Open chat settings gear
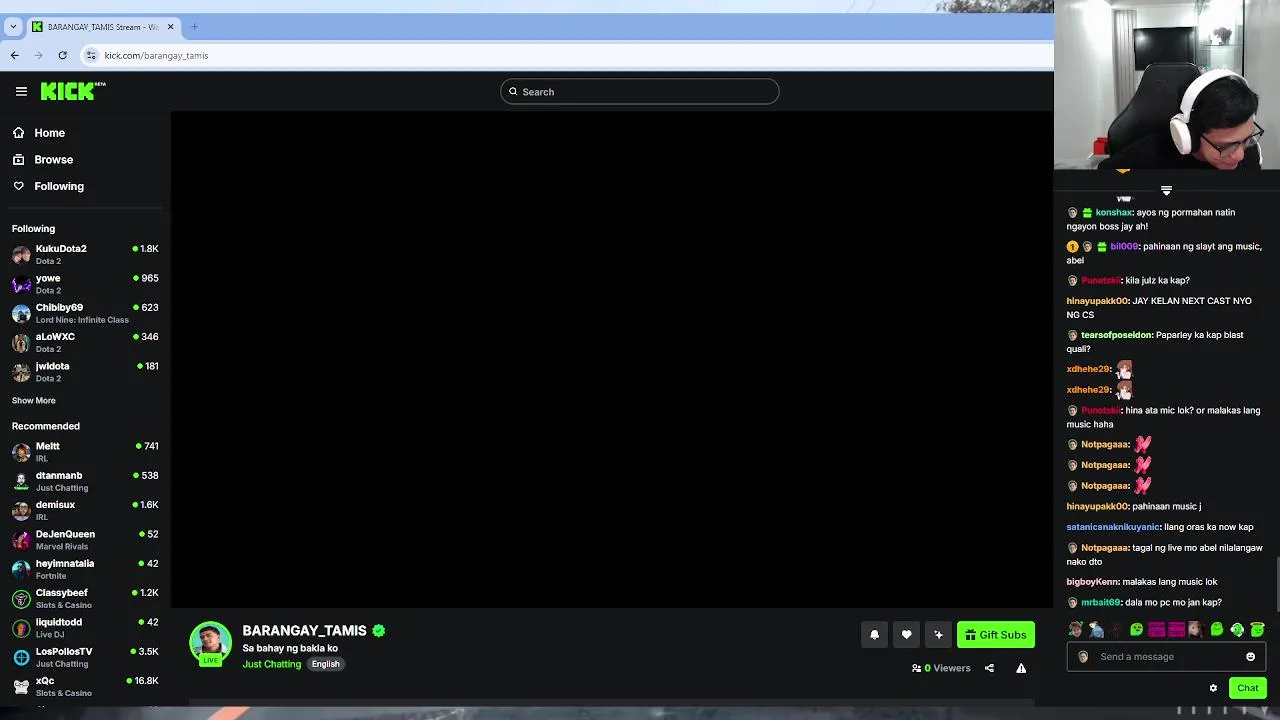The height and width of the screenshot is (720, 1280). [1213, 688]
